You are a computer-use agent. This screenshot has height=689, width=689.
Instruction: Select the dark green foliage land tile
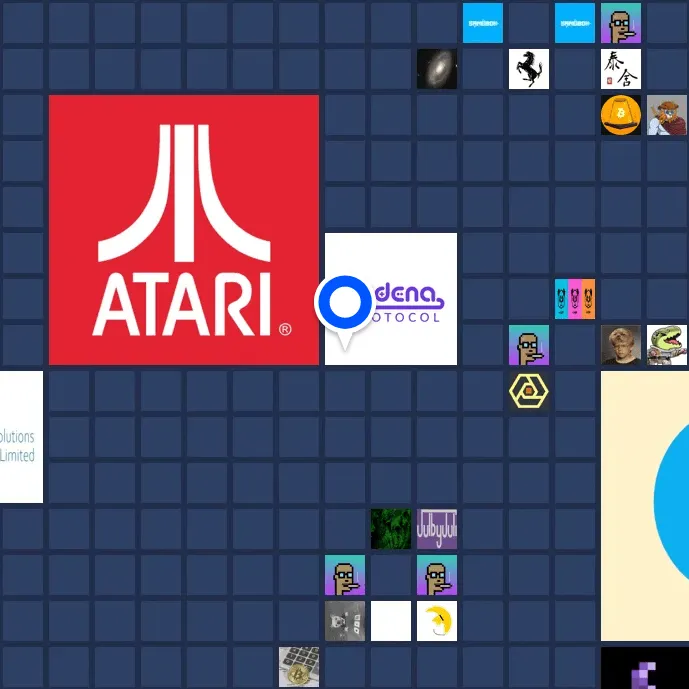(x=391, y=529)
